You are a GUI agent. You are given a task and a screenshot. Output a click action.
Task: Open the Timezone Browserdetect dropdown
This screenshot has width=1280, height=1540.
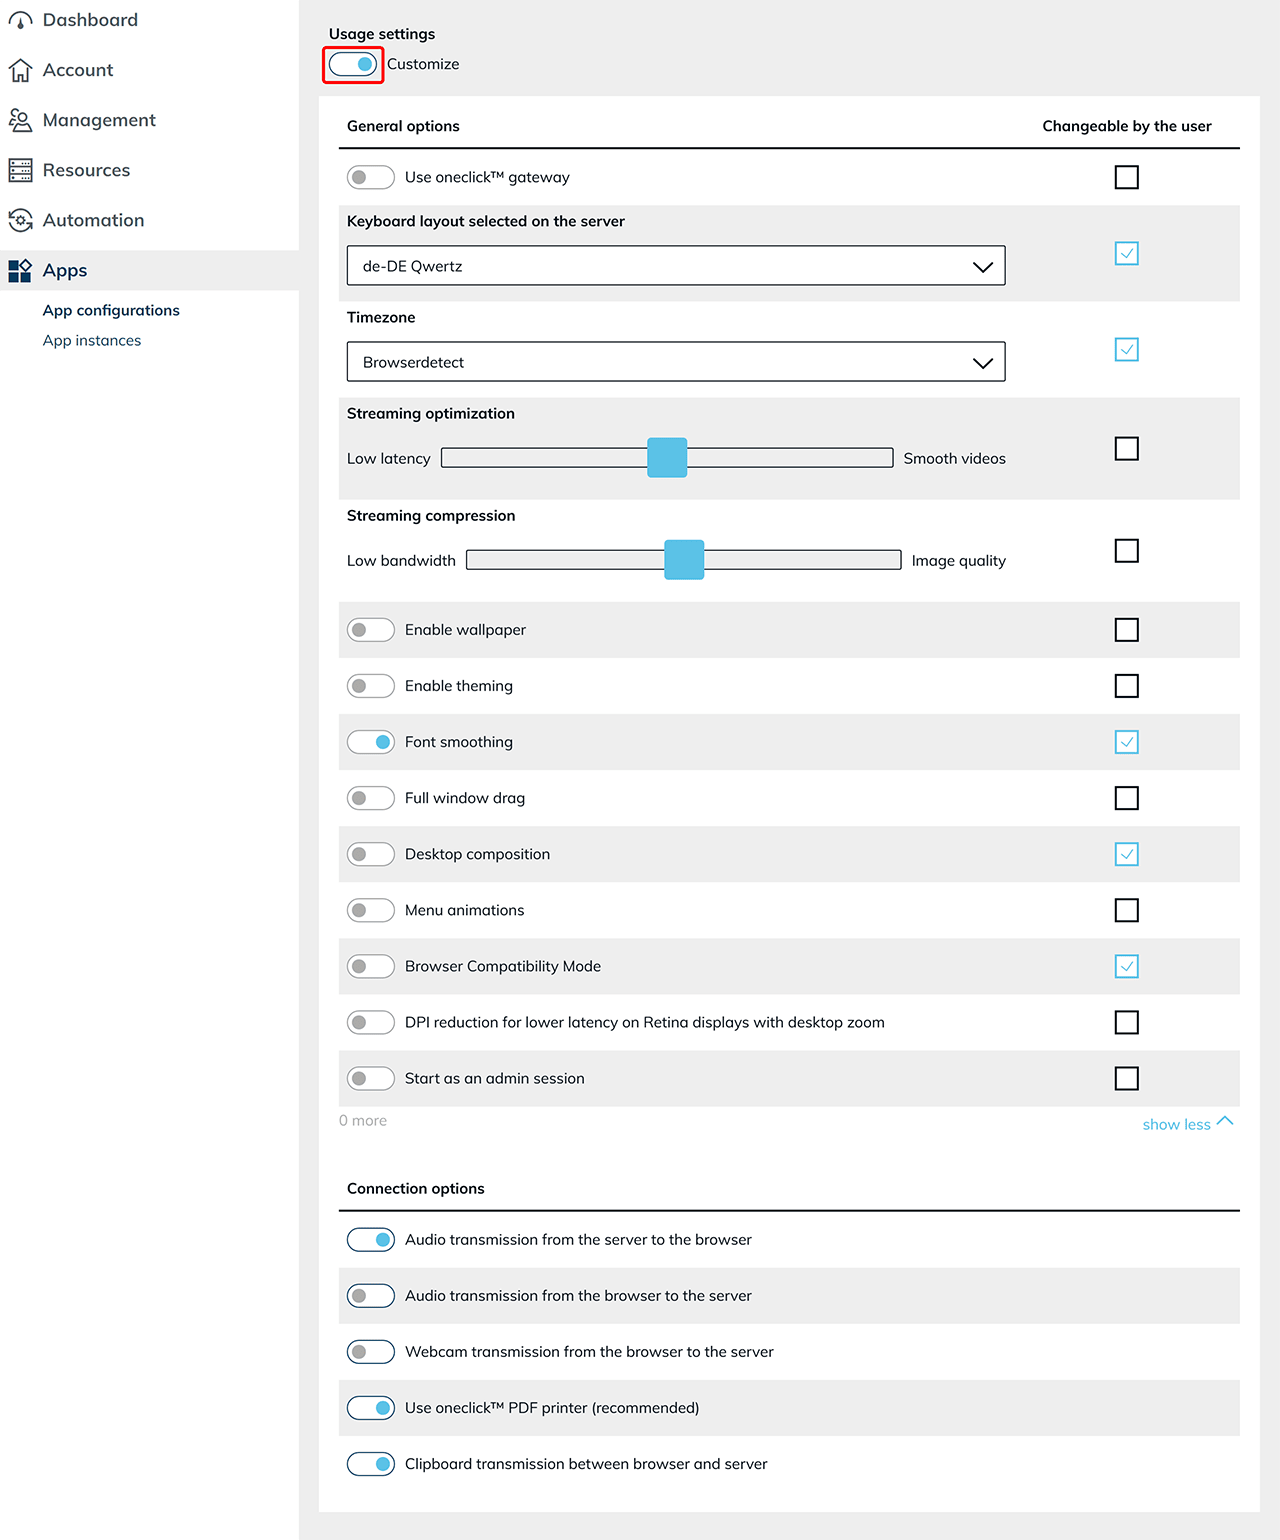point(675,362)
